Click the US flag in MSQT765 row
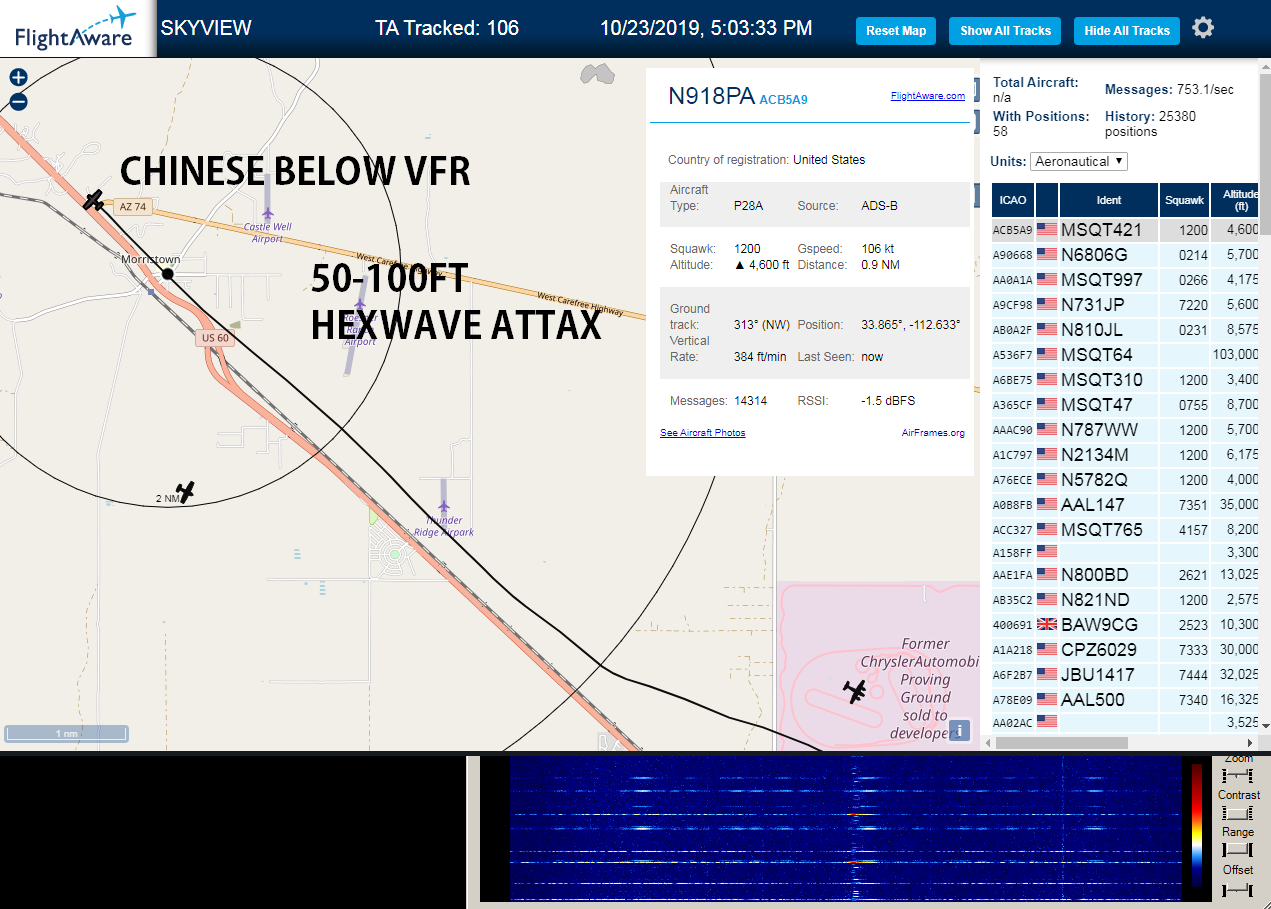The image size is (1271, 909). 1047,530
